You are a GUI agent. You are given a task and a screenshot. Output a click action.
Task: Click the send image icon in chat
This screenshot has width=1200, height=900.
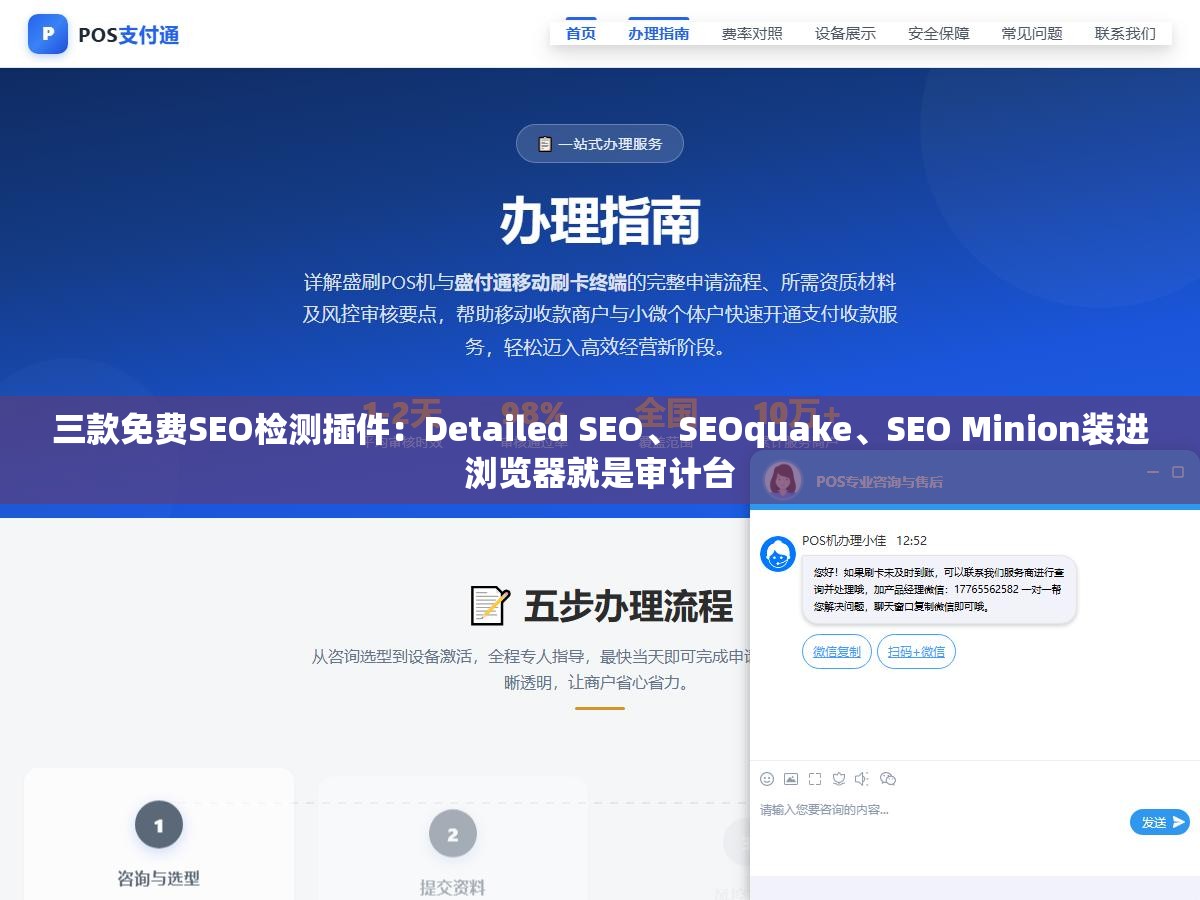coord(791,779)
